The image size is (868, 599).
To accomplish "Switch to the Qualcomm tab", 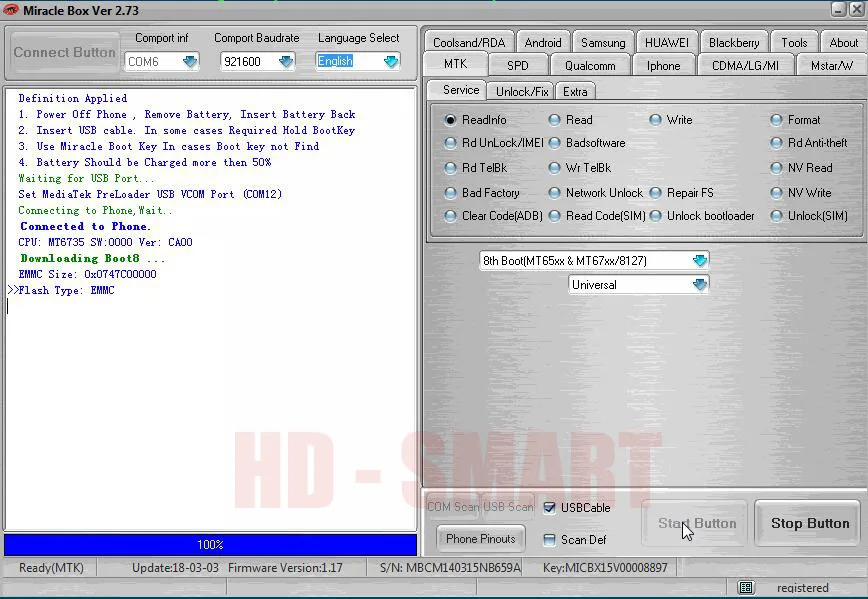I will [x=590, y=65].
